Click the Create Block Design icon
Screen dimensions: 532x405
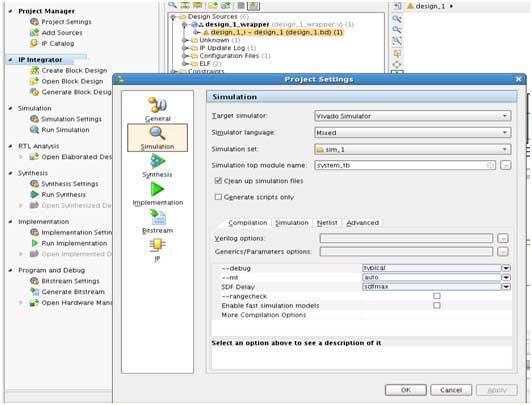click(x=34, y=70)
